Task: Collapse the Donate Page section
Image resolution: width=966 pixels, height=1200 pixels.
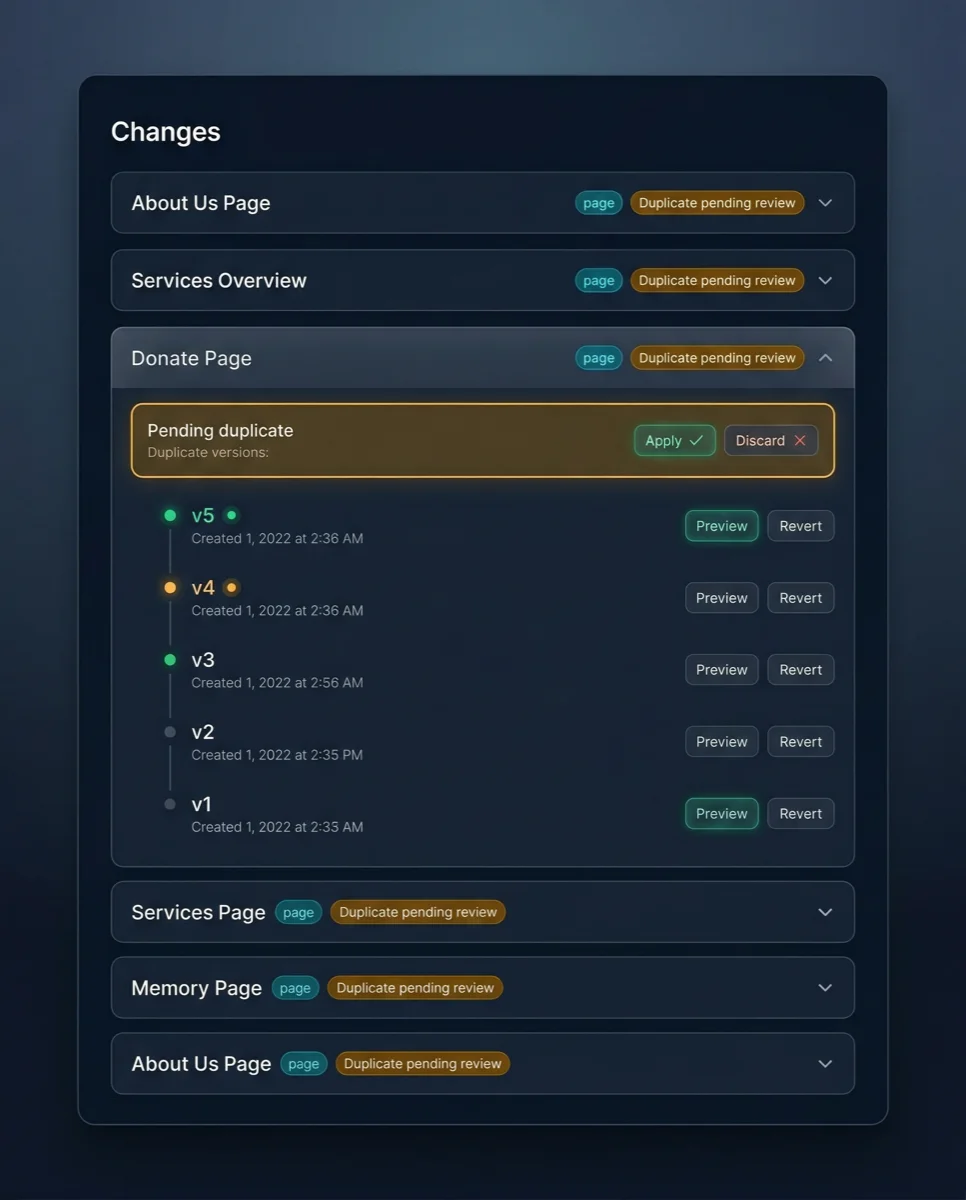Action: click(825, 357)
